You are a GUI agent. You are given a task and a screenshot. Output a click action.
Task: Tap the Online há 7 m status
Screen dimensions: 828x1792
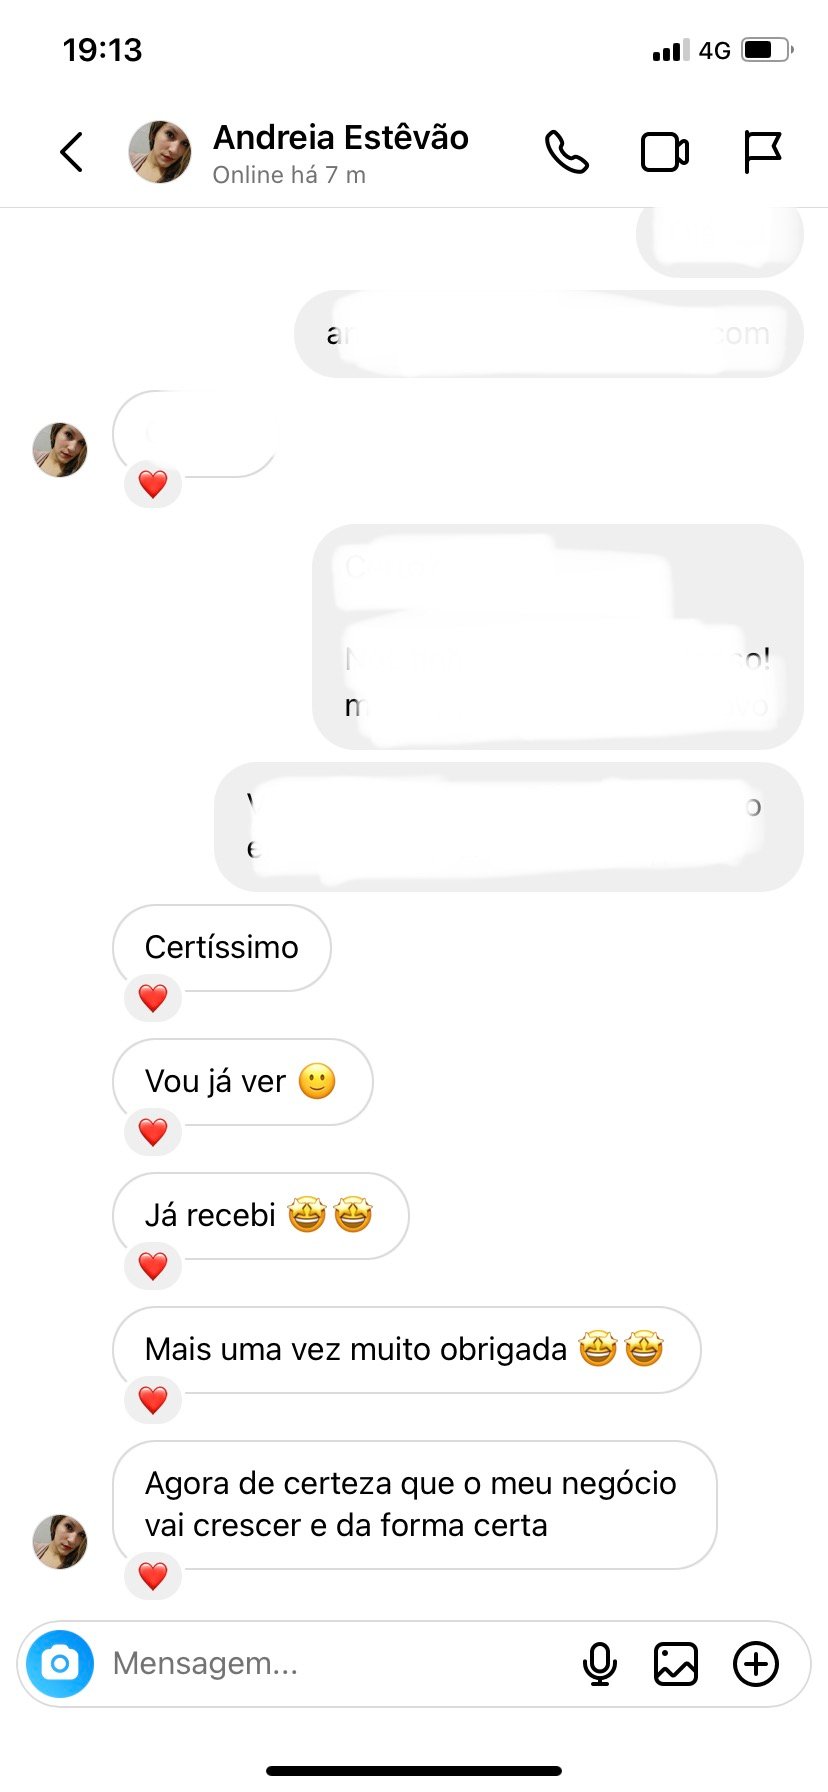[x=289, y=175]
